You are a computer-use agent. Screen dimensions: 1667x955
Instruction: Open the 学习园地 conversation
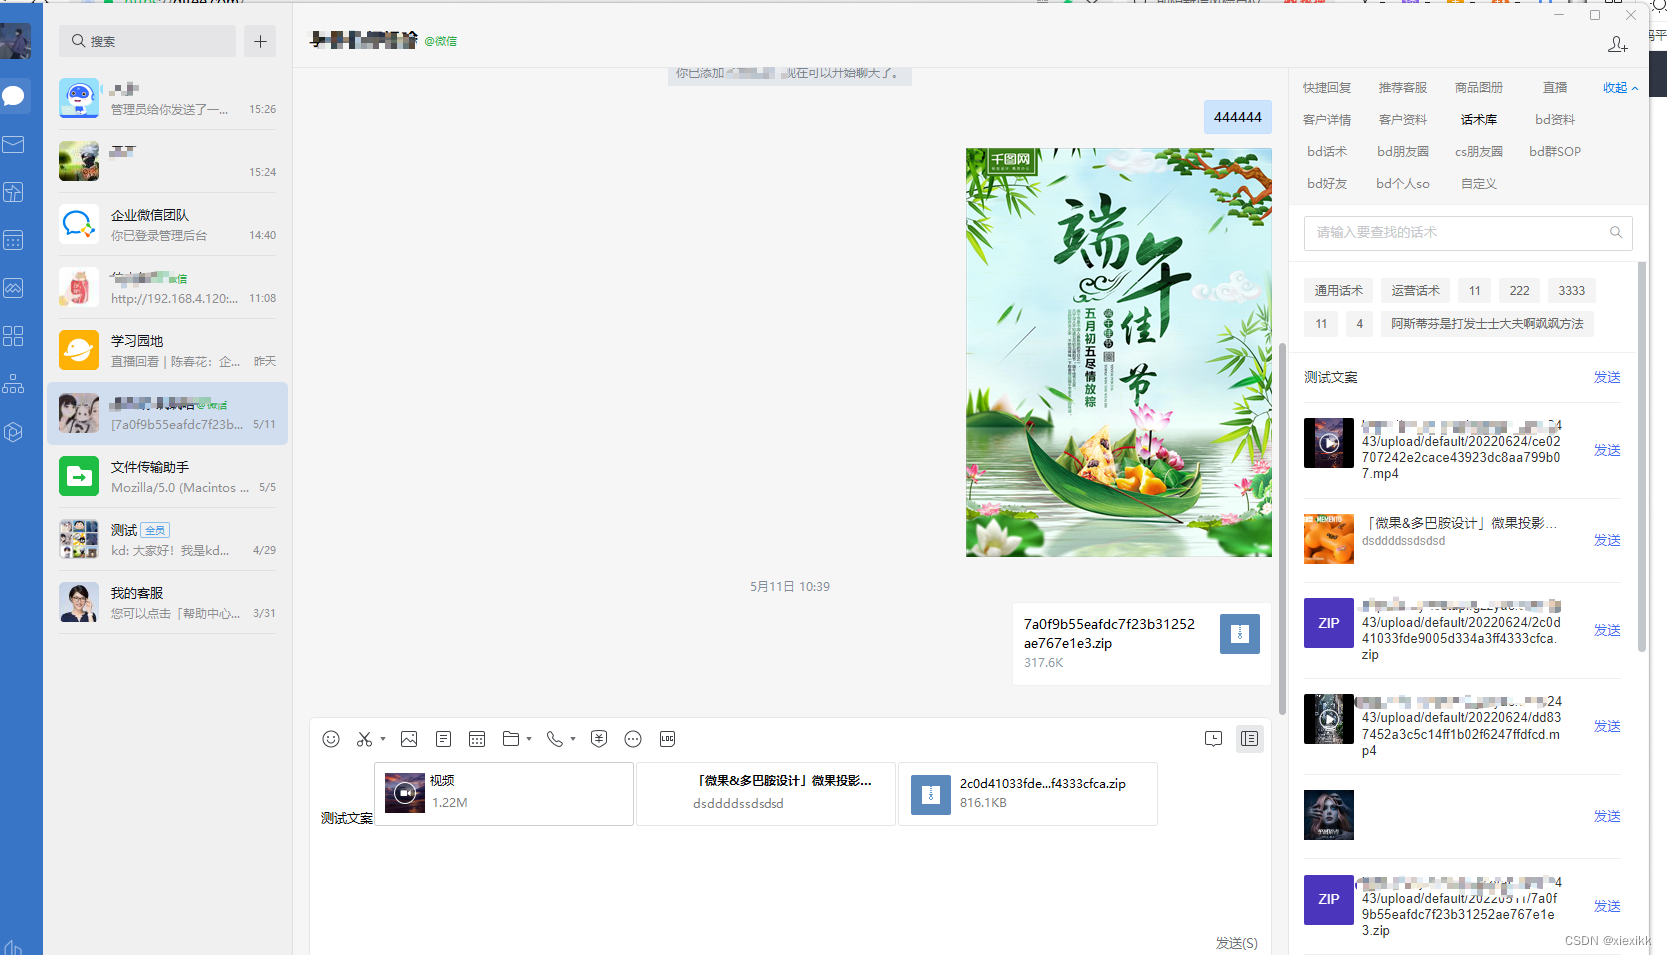pyautogui.click(x=167, y=351)
